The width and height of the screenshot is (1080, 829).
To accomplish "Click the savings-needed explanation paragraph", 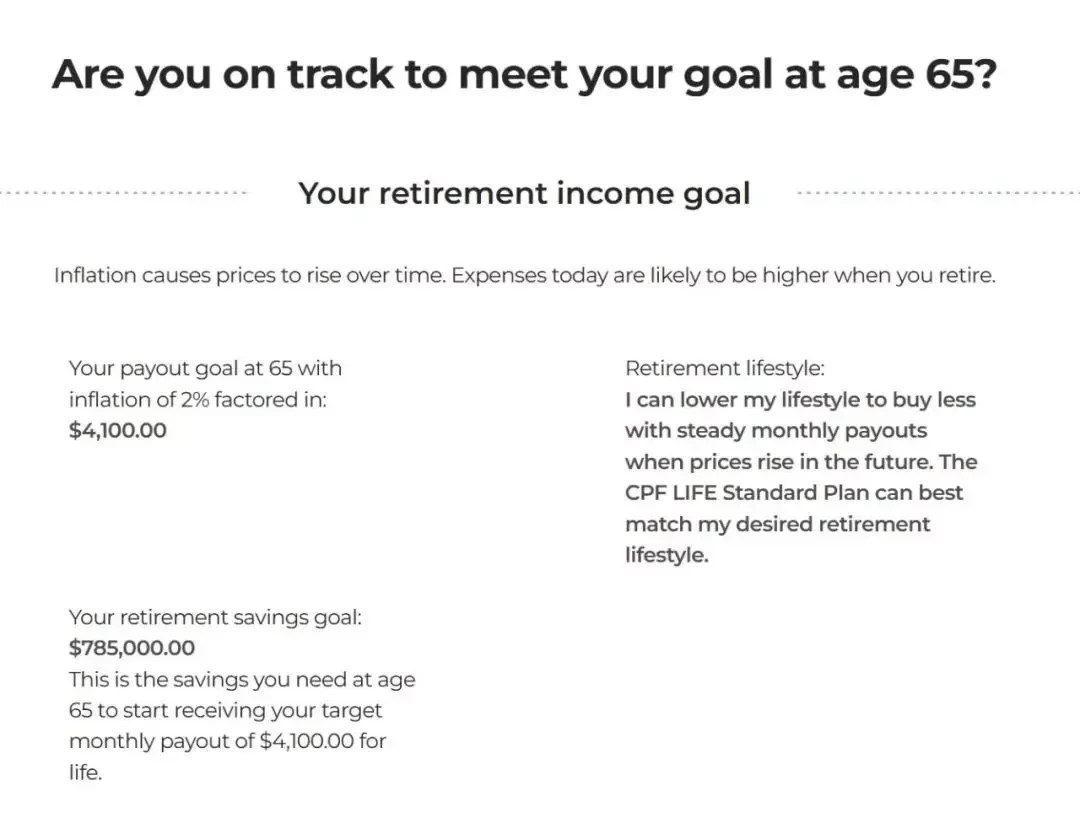I will pos(242,726).
